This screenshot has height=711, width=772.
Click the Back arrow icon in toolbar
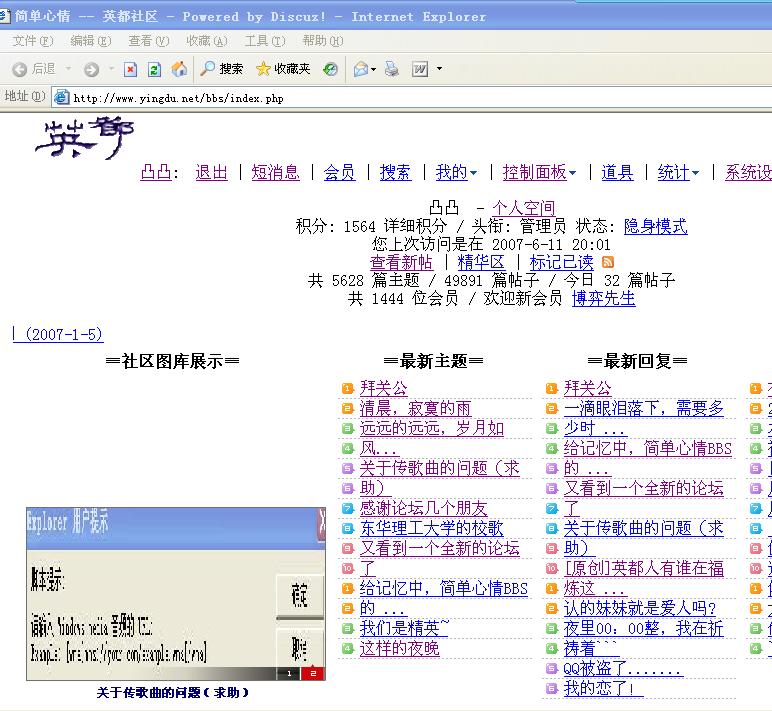[x=19, y=69]
